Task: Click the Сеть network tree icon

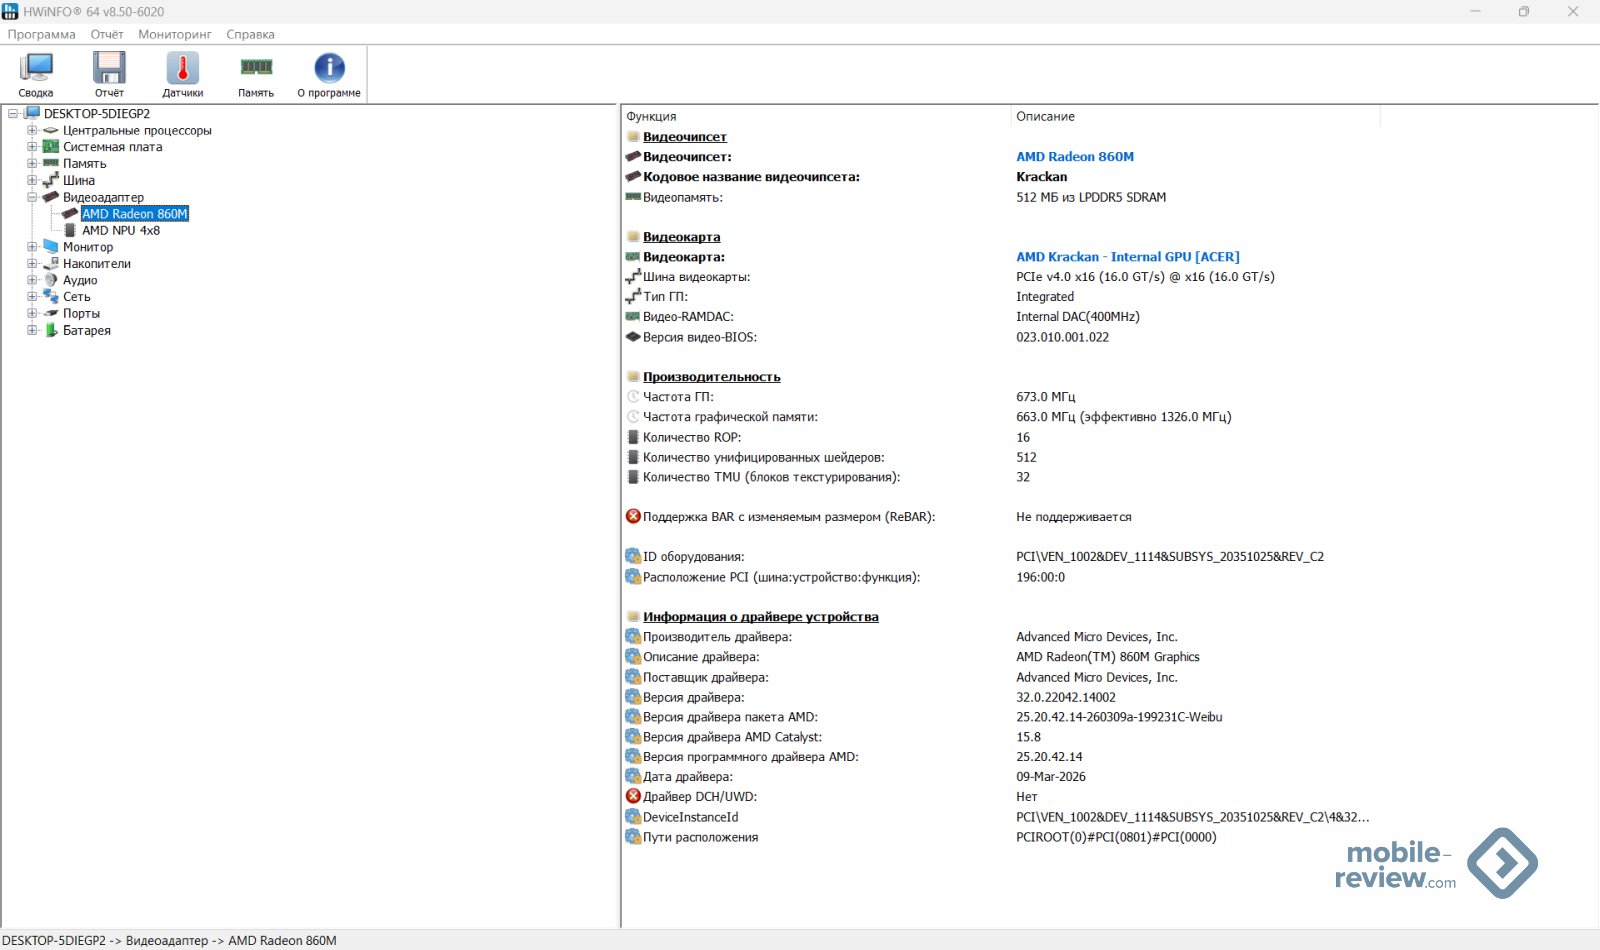Action: [51, 296]
